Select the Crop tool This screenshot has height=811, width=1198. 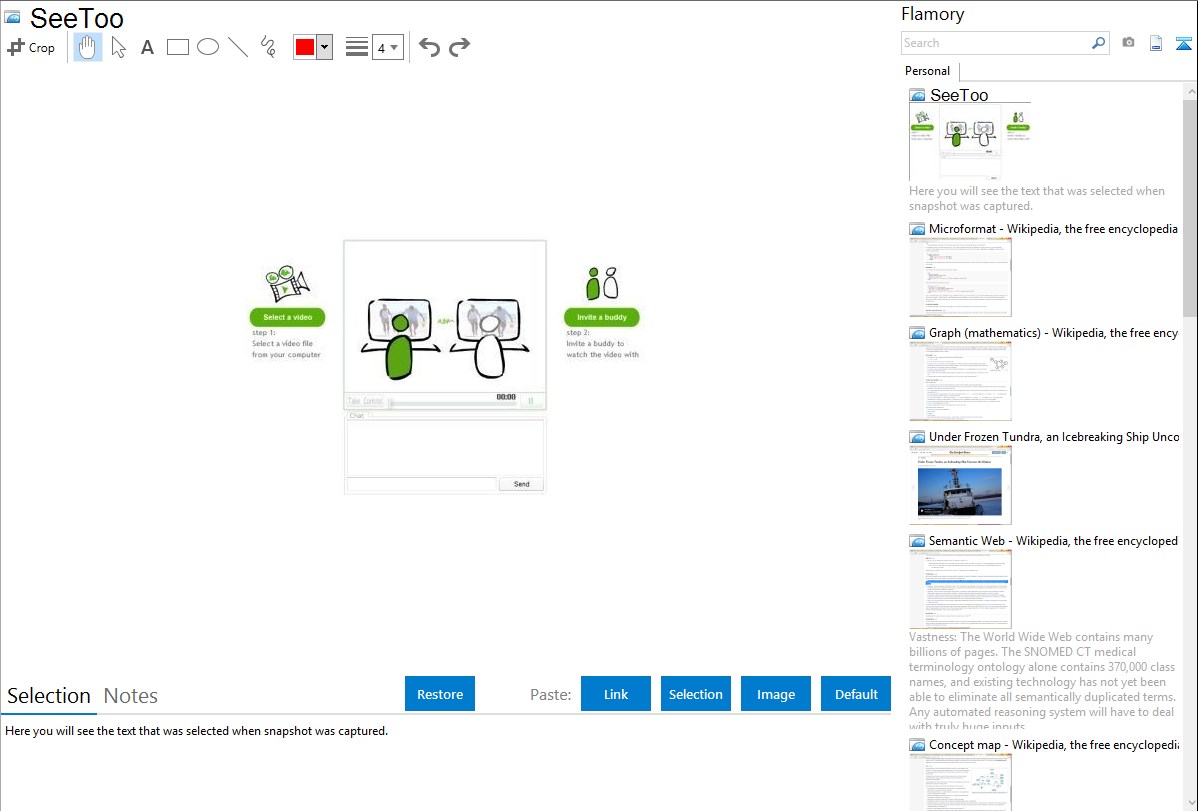(x=31, y=47)
